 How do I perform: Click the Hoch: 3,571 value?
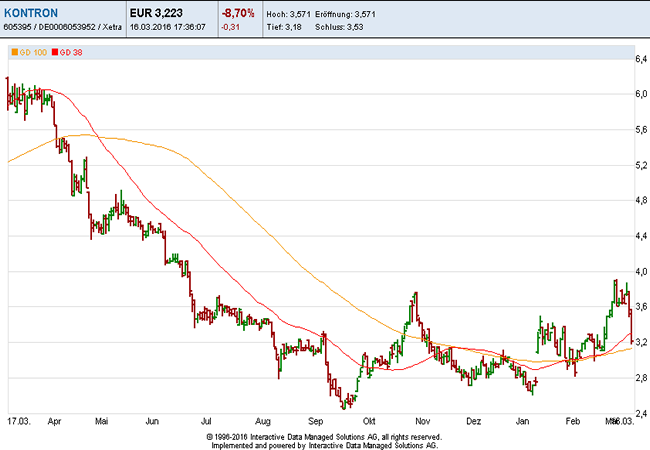point(288,14)
